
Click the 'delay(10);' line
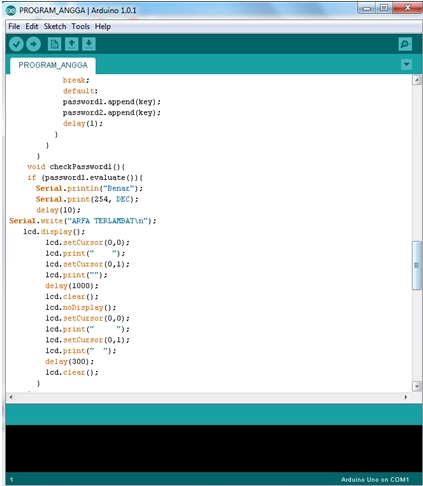click(58, 210)
